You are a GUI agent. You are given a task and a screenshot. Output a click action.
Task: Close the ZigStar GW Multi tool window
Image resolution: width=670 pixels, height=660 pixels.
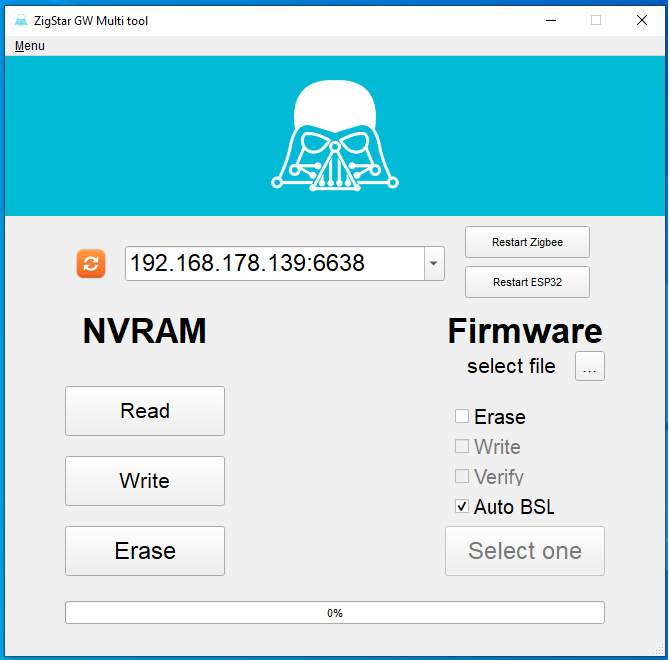click(642, 20)
